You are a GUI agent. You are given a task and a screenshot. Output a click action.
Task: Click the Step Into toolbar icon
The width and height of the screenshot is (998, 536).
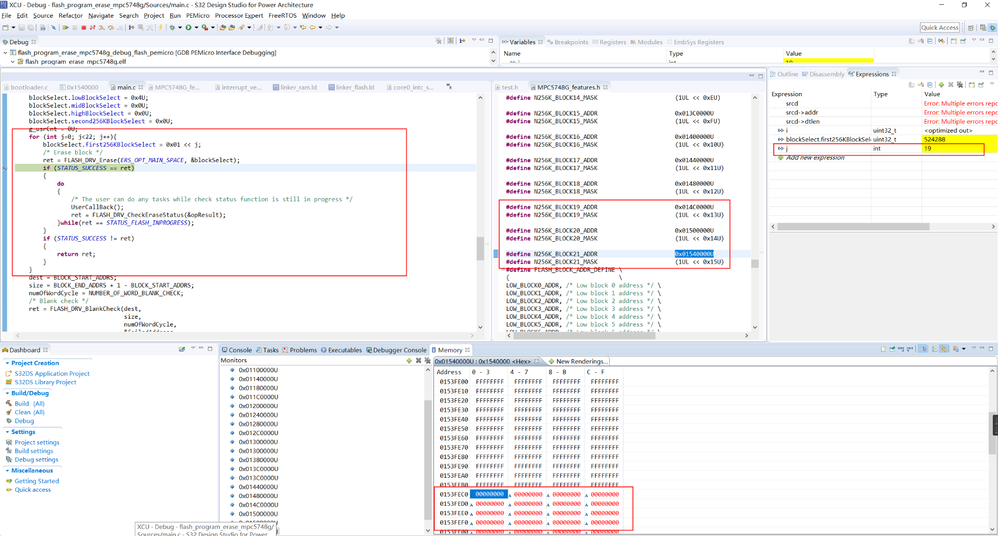[x=102, y=27]
